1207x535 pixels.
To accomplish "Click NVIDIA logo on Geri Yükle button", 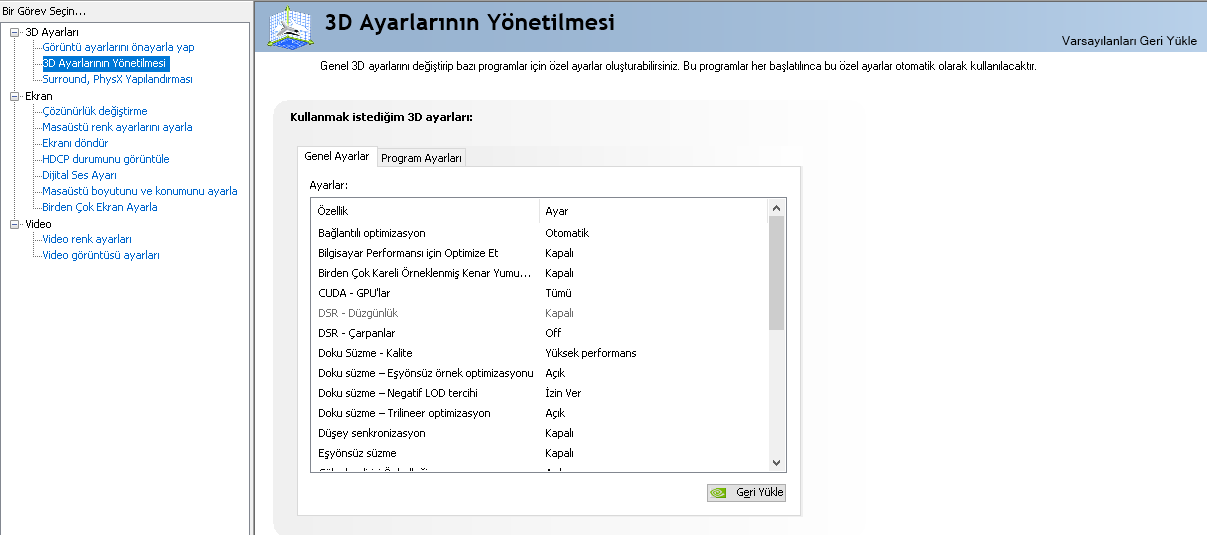I will 718,493.
